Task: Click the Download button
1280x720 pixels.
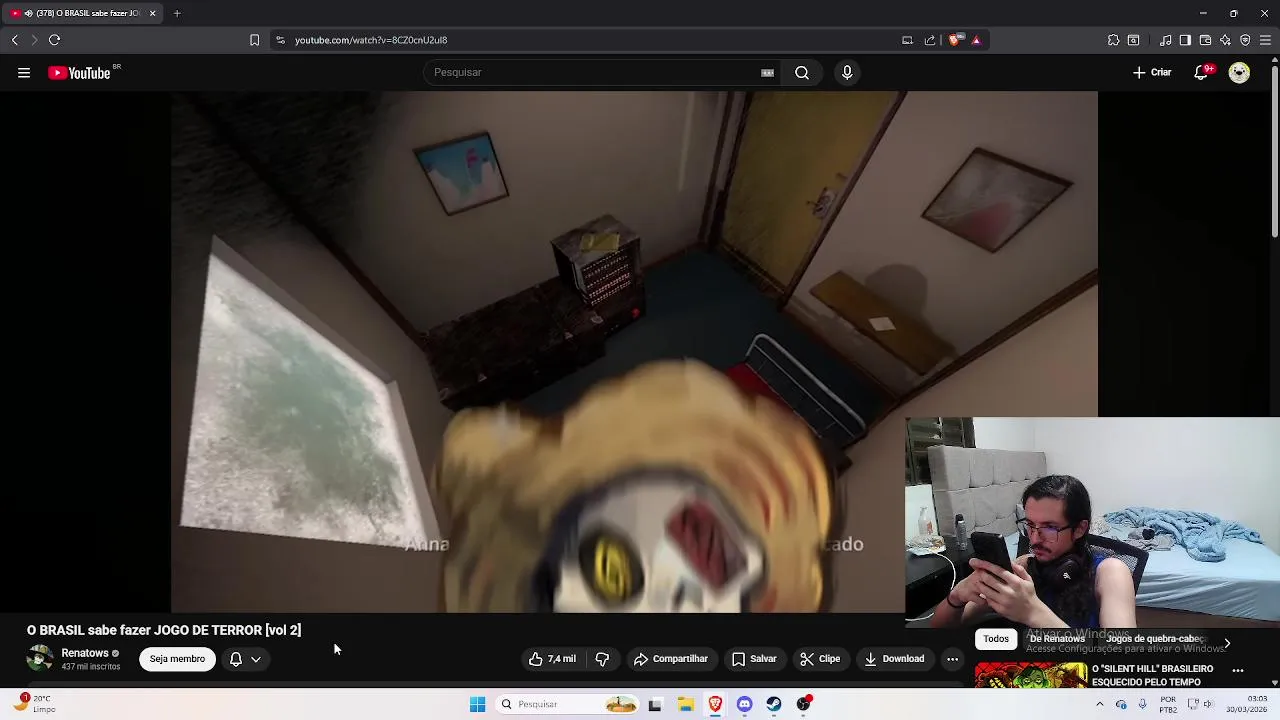Action: coord(894,659)
